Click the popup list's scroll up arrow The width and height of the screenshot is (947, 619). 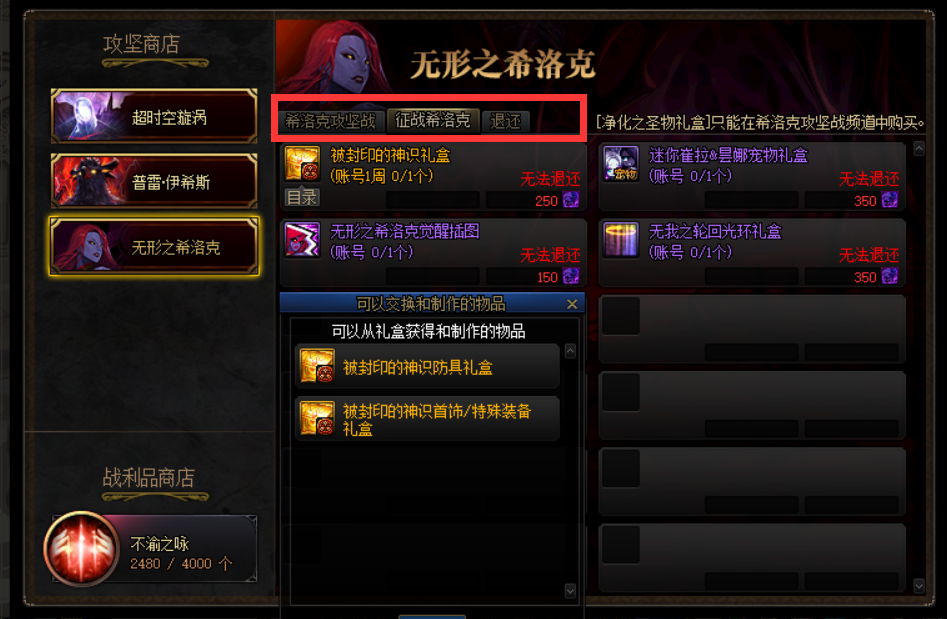click(570, 351)
